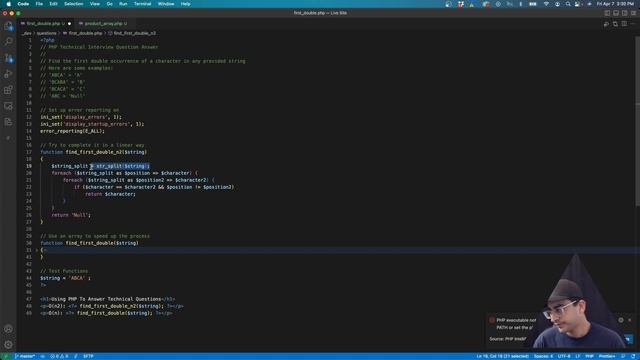
Task: Open the Terminal menu
Action: 142,4
